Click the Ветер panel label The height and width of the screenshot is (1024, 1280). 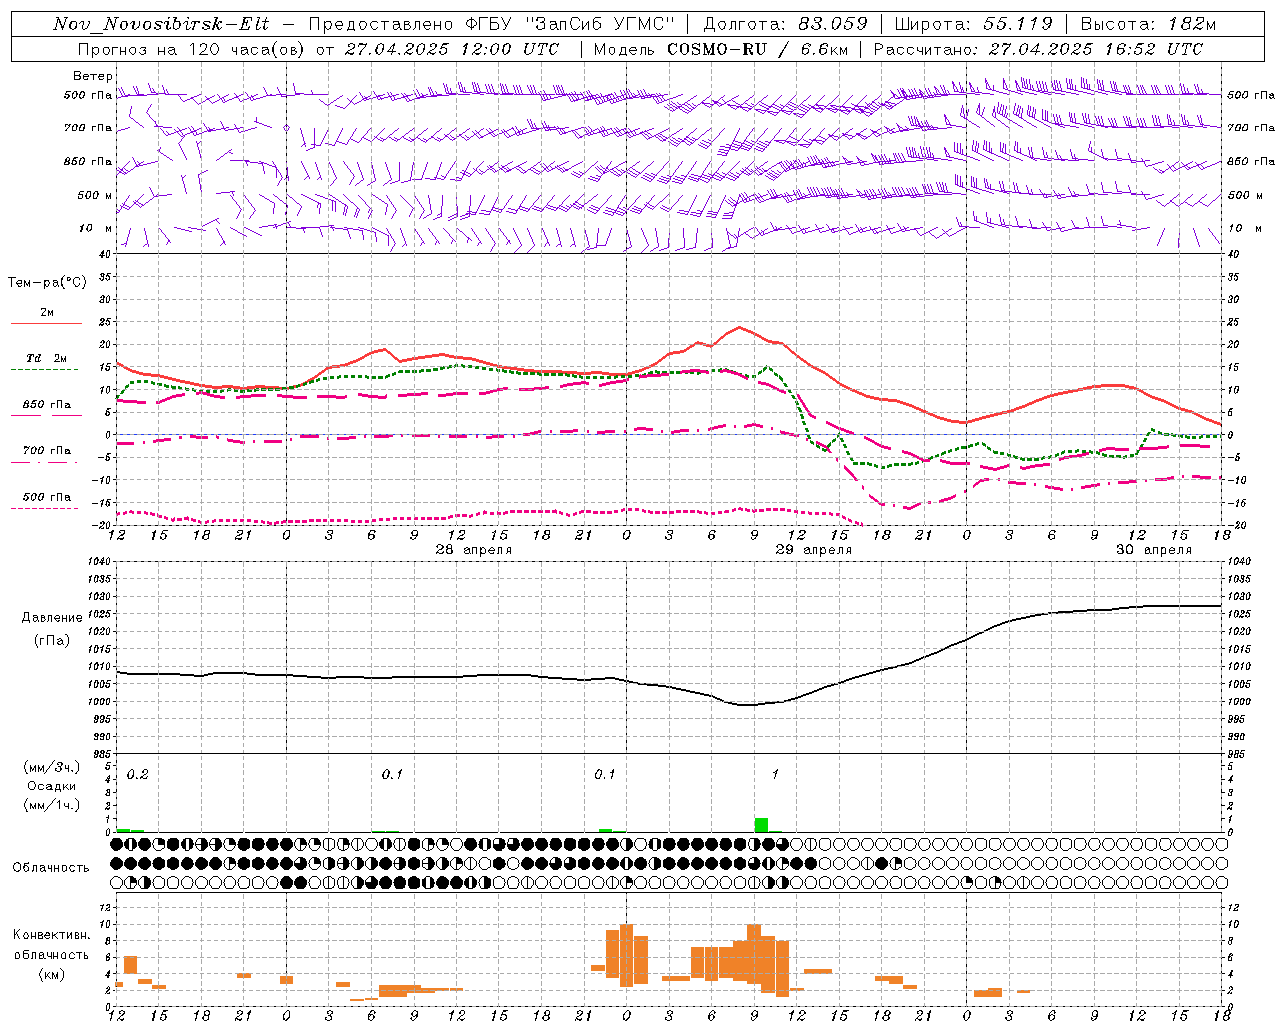(92, 76)
